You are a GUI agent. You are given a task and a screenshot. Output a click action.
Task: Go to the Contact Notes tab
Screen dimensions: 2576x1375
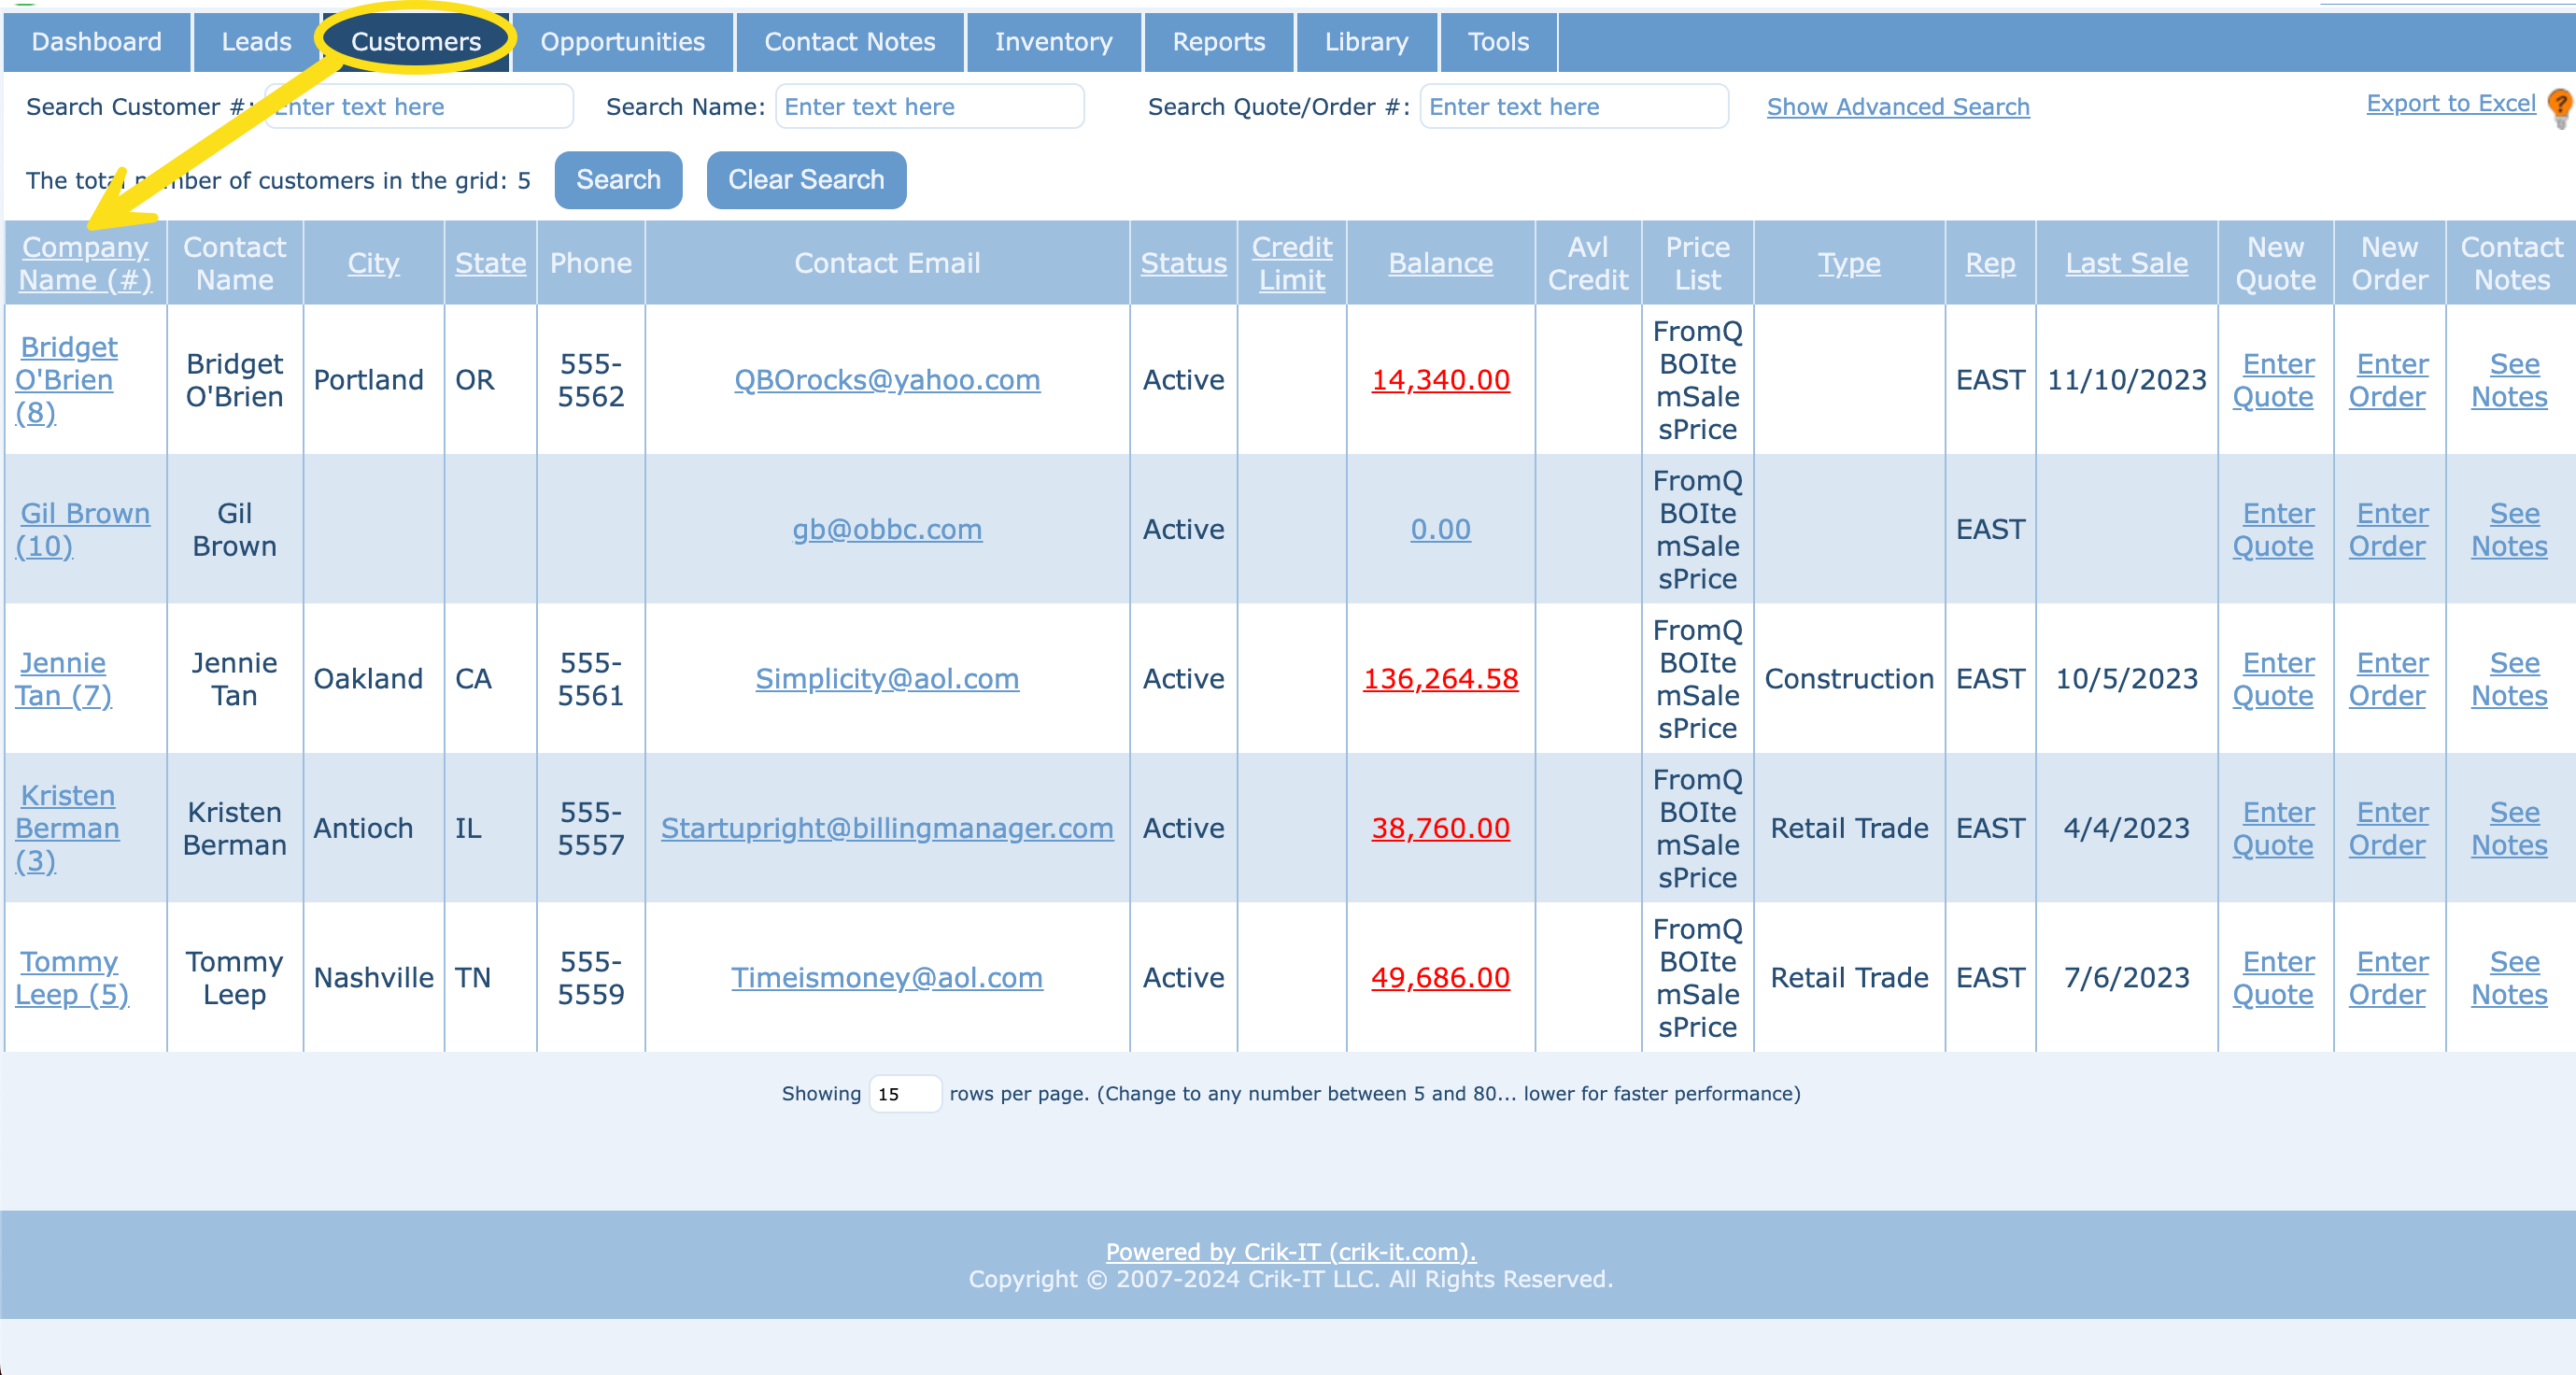tap(849, 41)
